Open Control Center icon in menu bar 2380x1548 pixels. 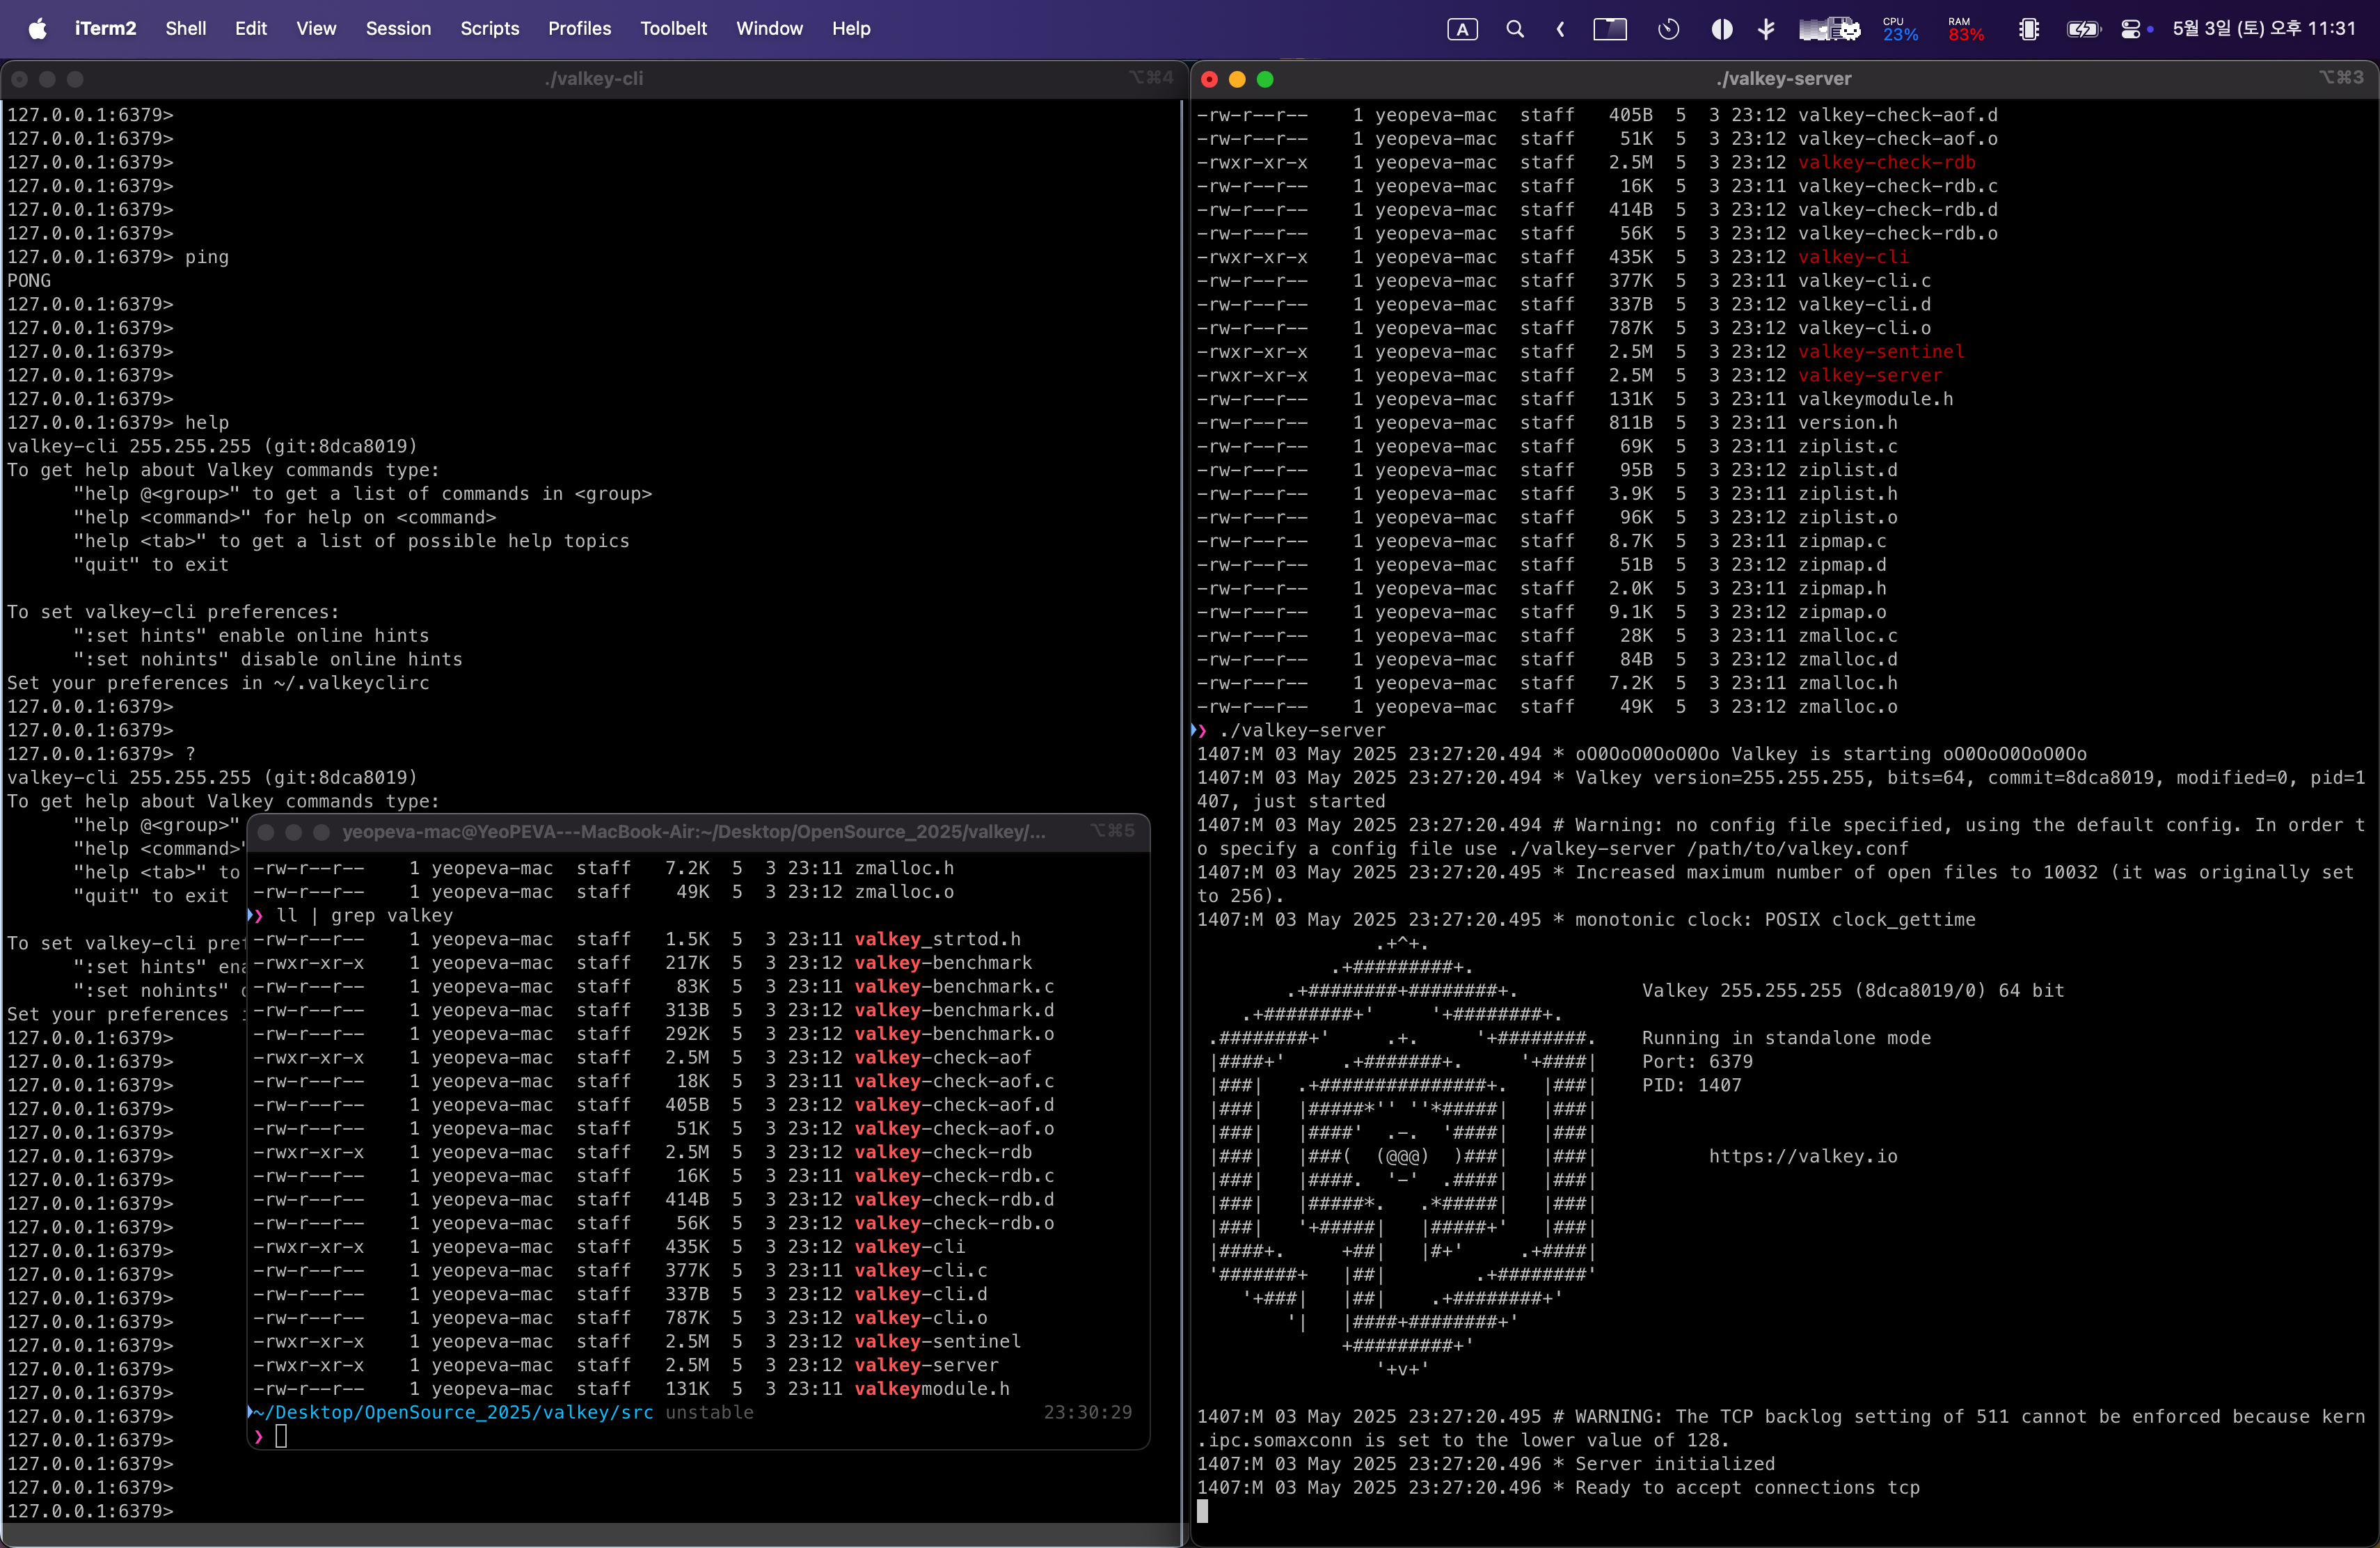(x=2130, y=29)
